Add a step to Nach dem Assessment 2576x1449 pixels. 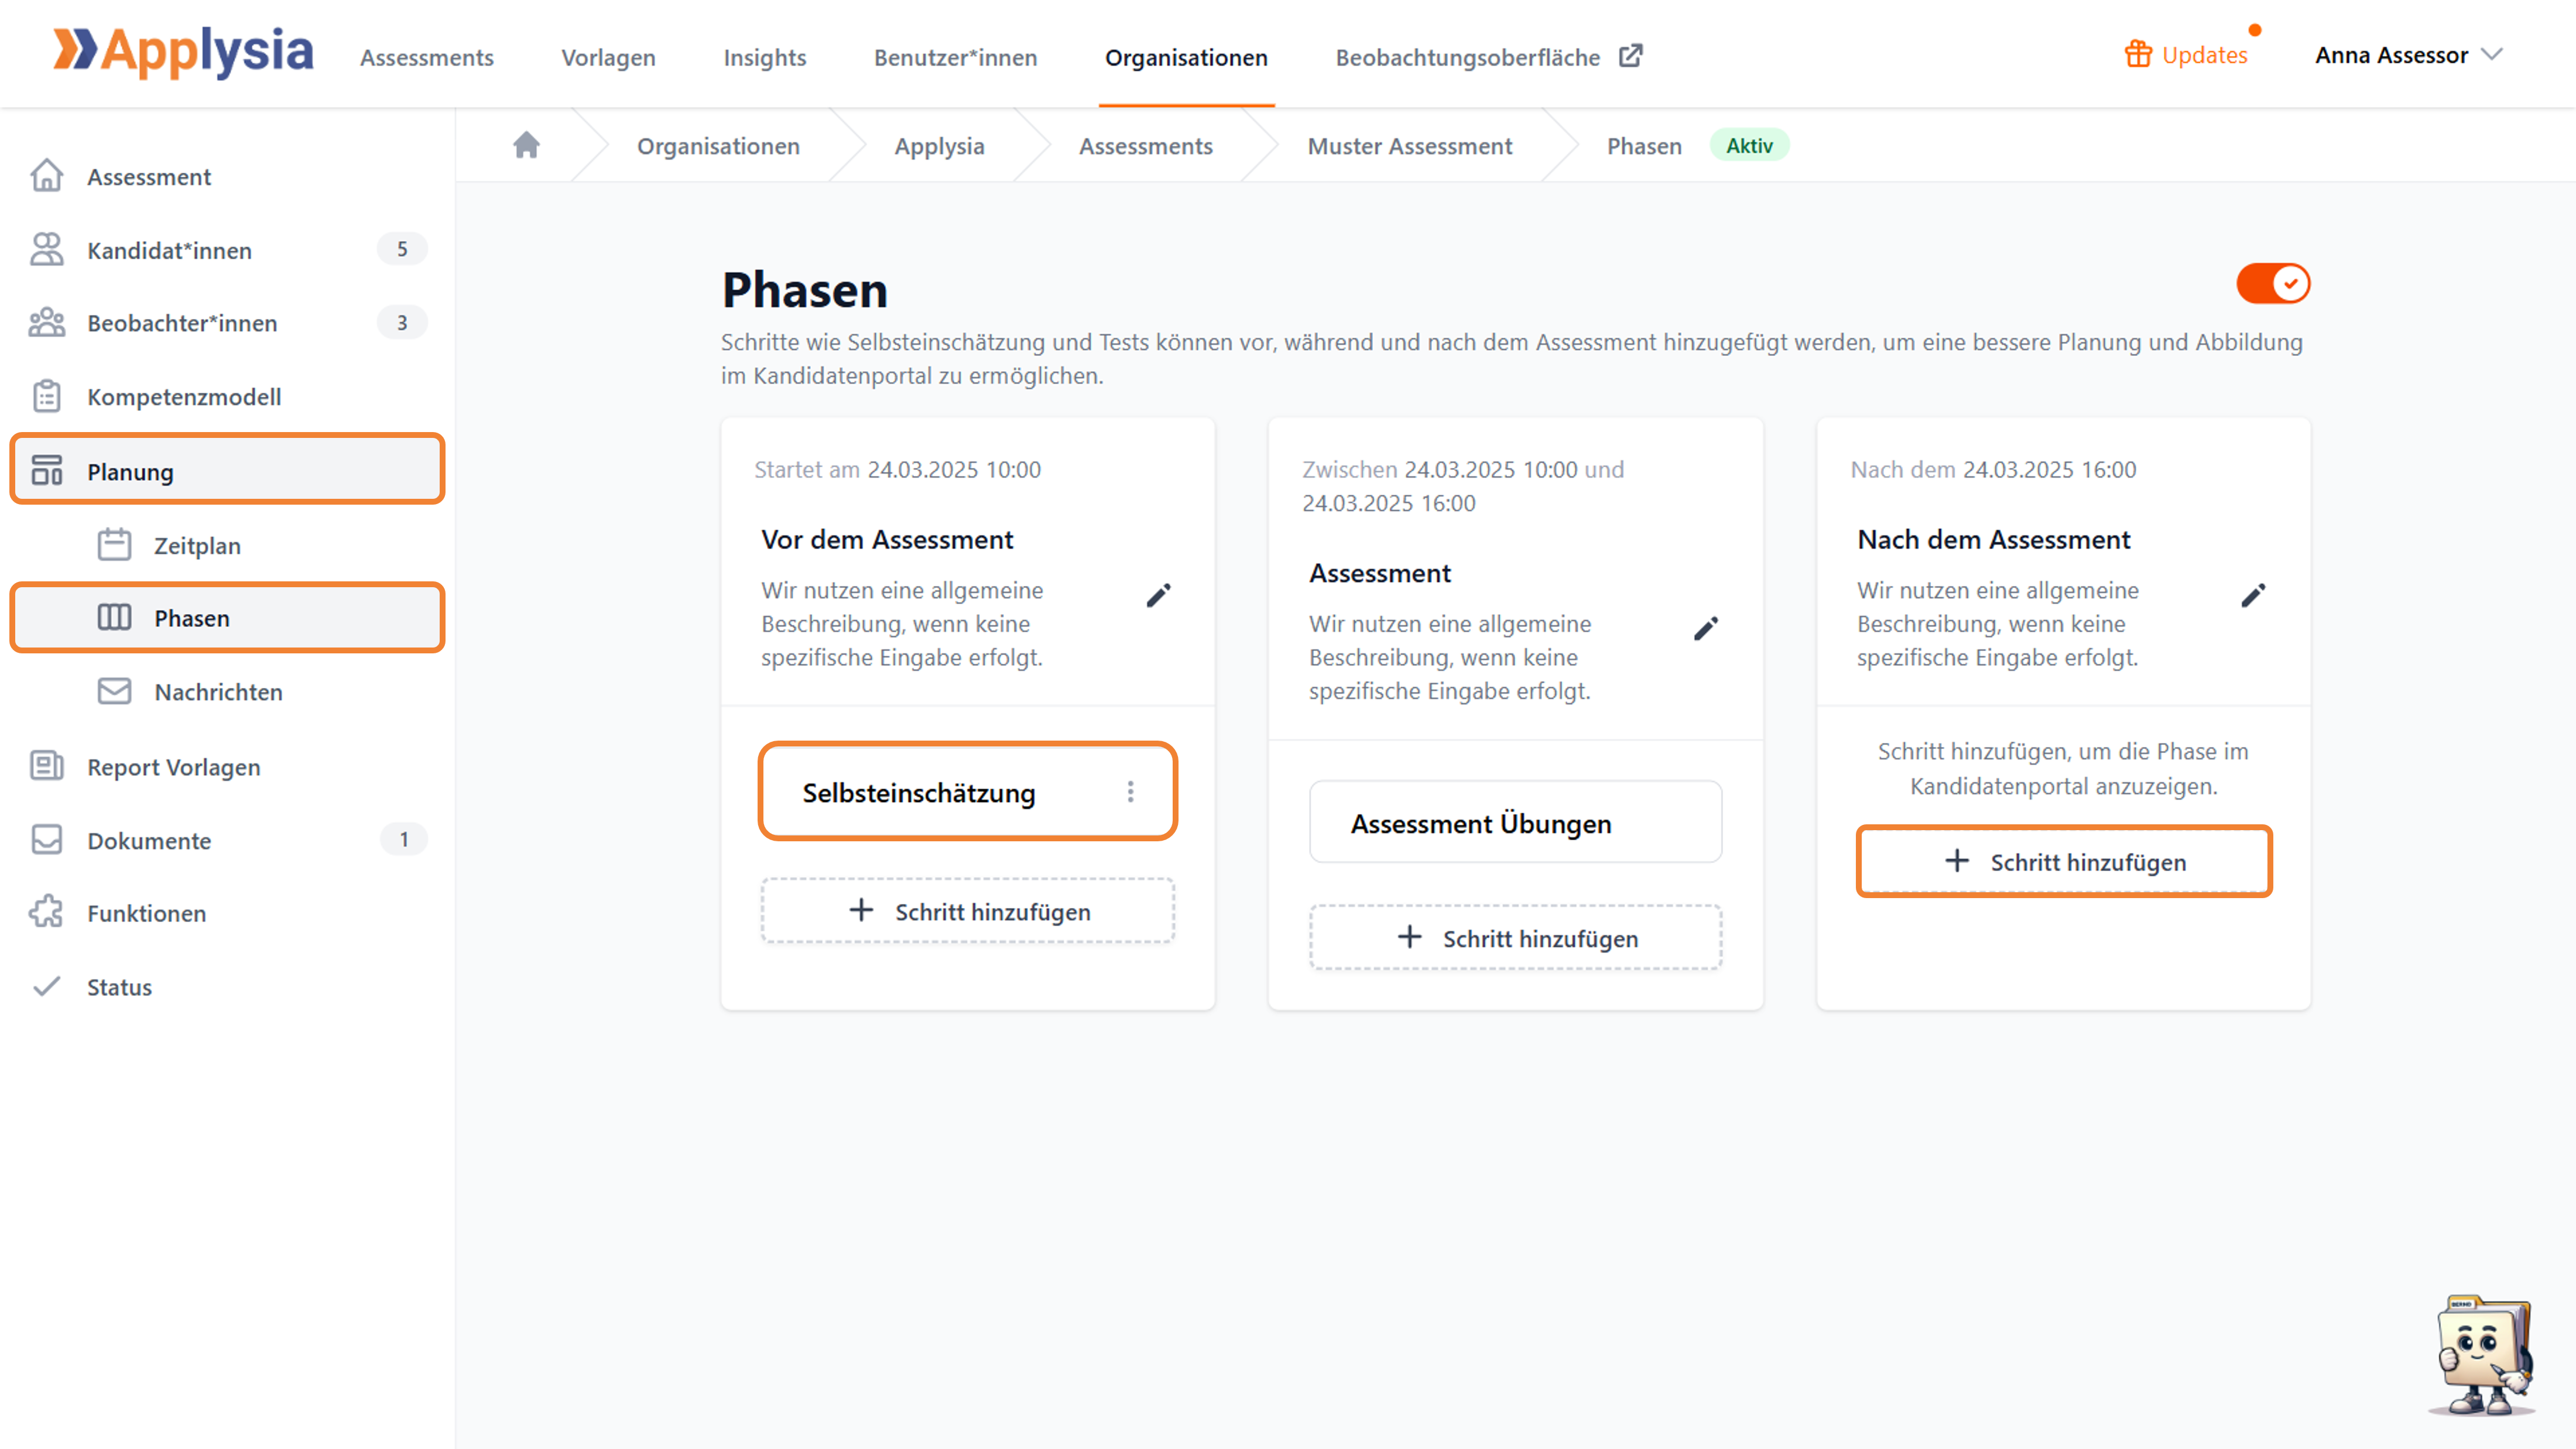coord(2064,861)
